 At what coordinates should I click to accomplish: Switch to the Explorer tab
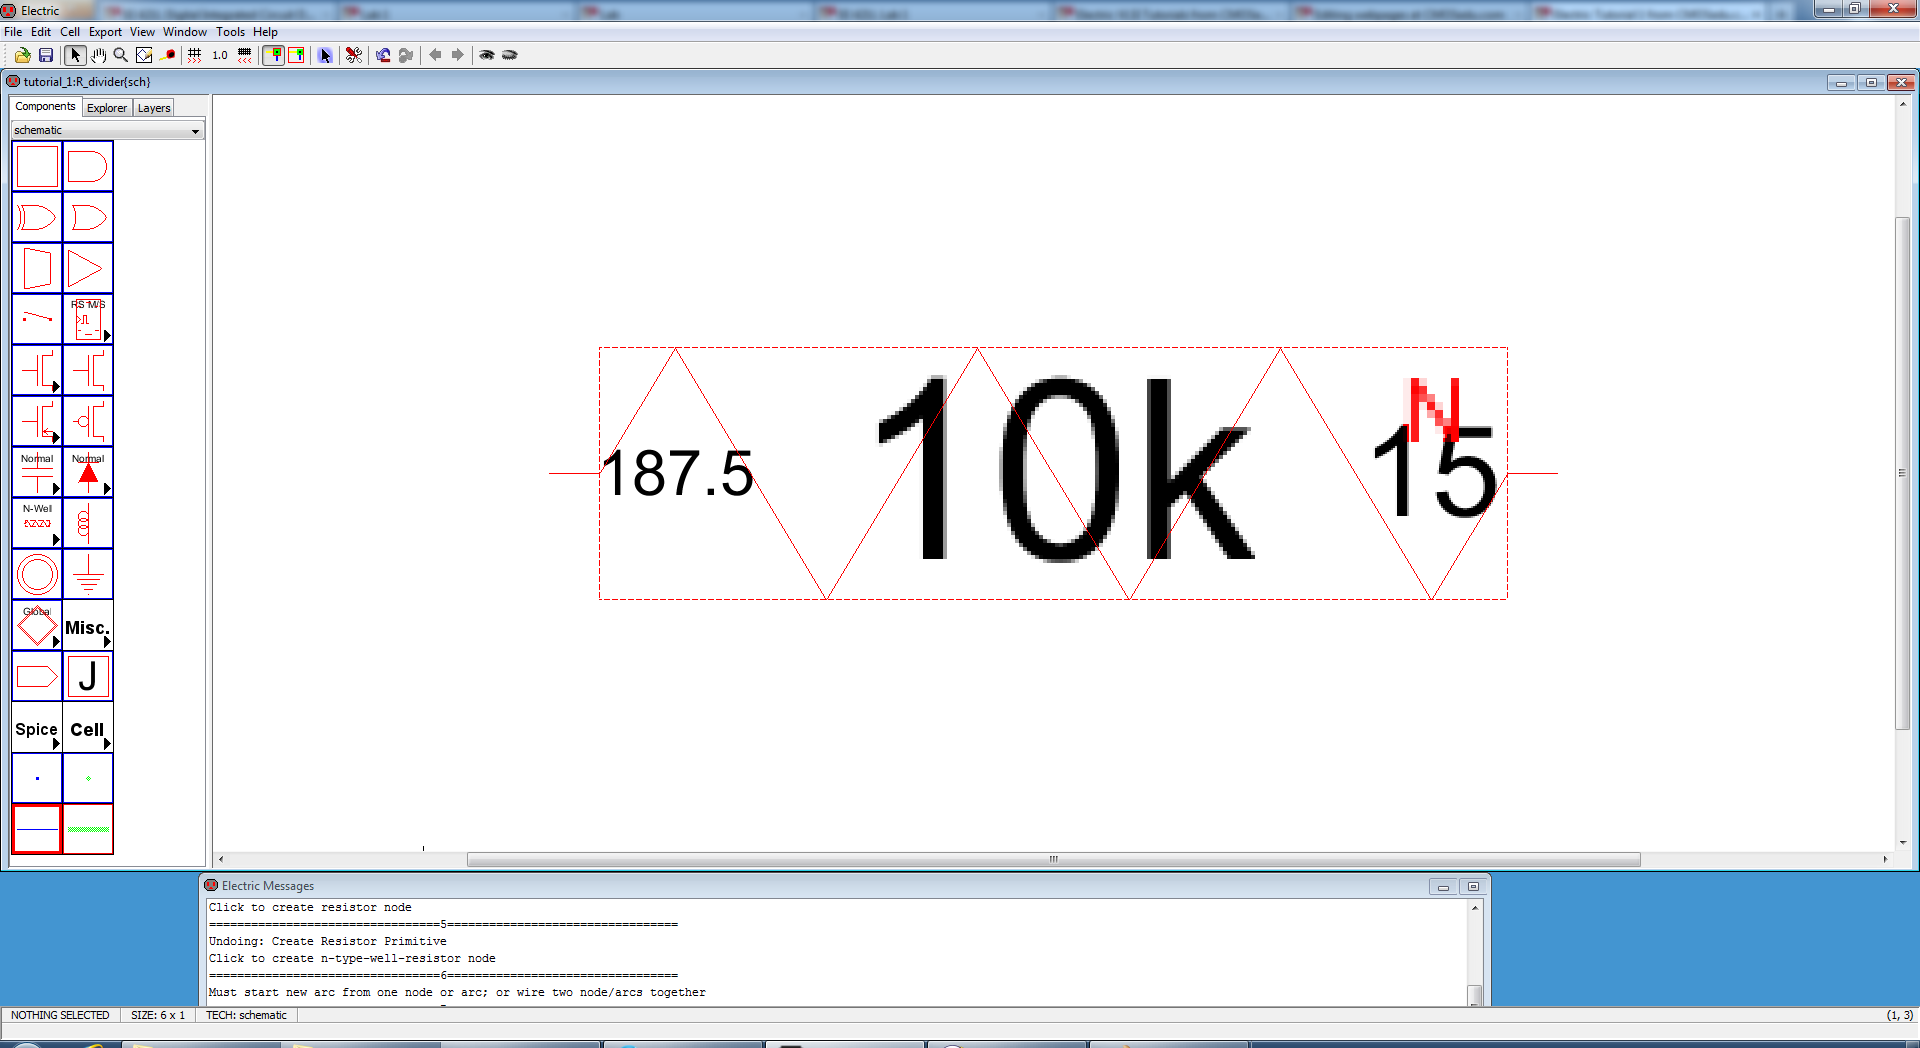tap(106, 108)
